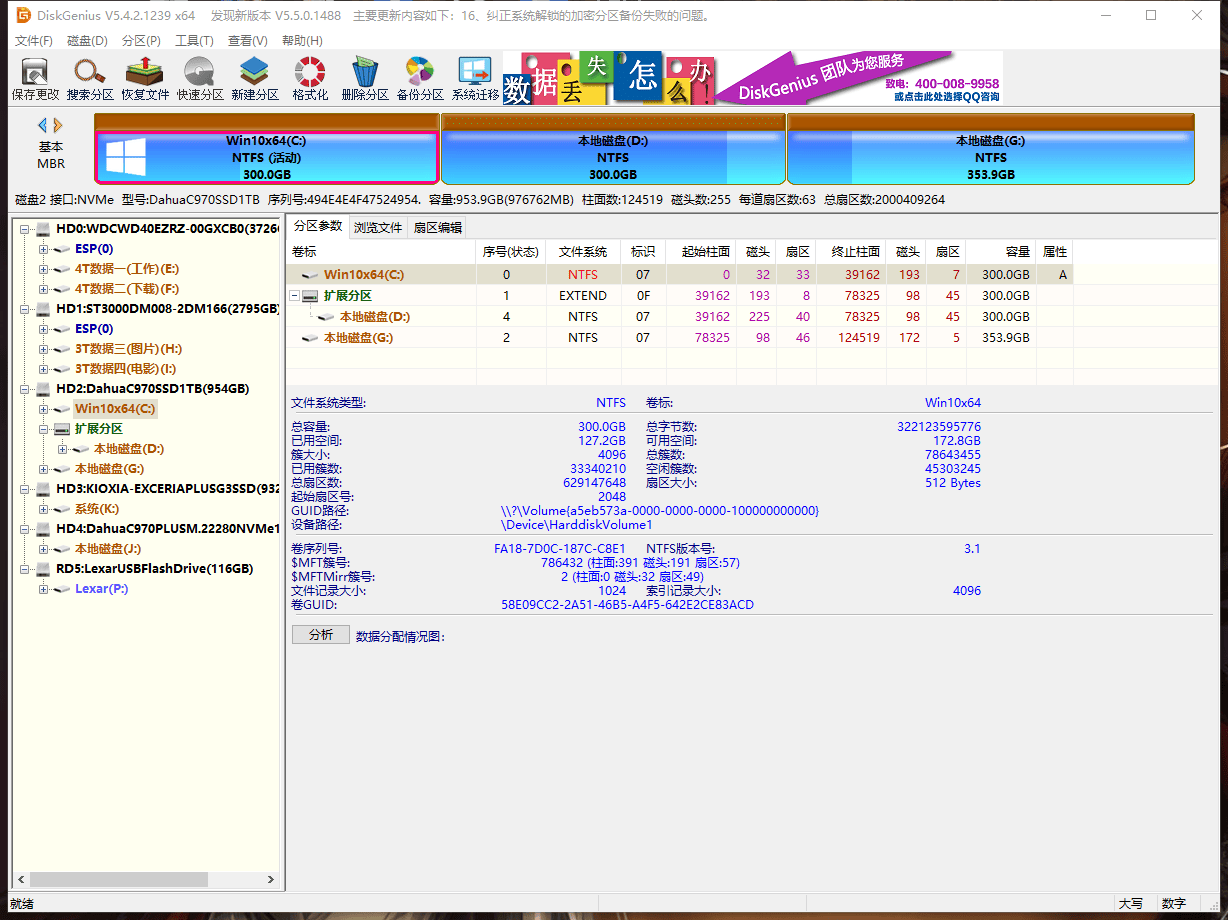Image resolution: width=1228 pixels, height=920 pixels.
Task: Click the Windows logo on the C: partition bar
Action: pyautogui.click(x=126, y=157)
